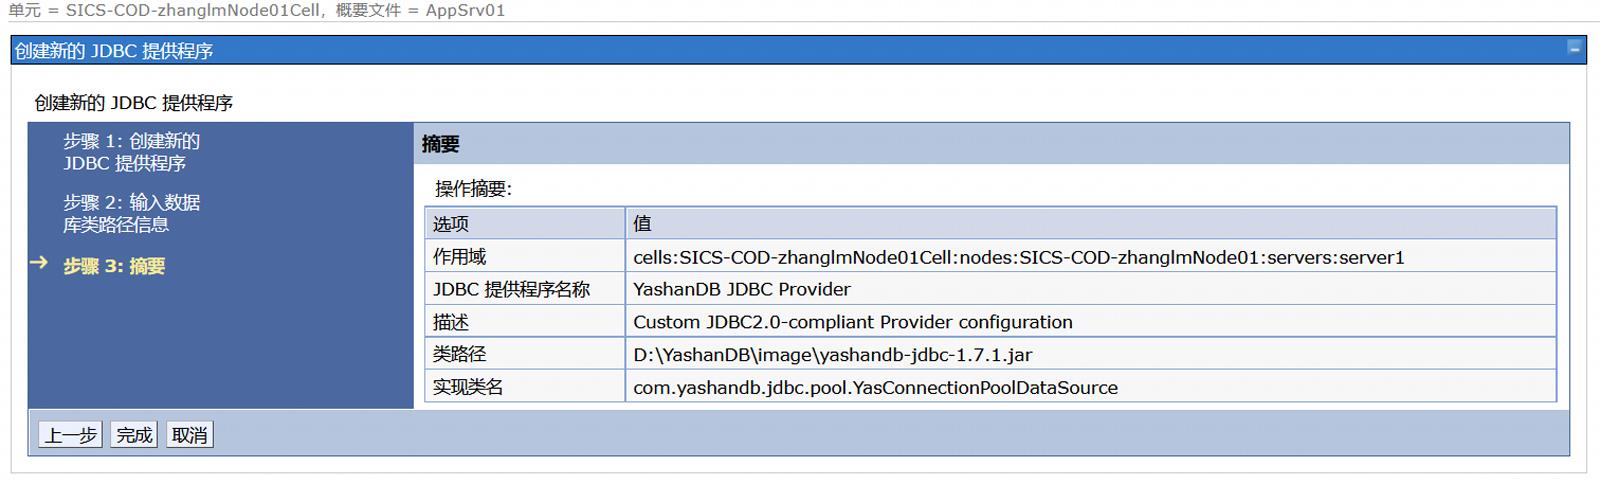Finish the wizard with the 完成 button
Image resolution: width=1600 pixels, height=484 pixels.
click(134, 435)
